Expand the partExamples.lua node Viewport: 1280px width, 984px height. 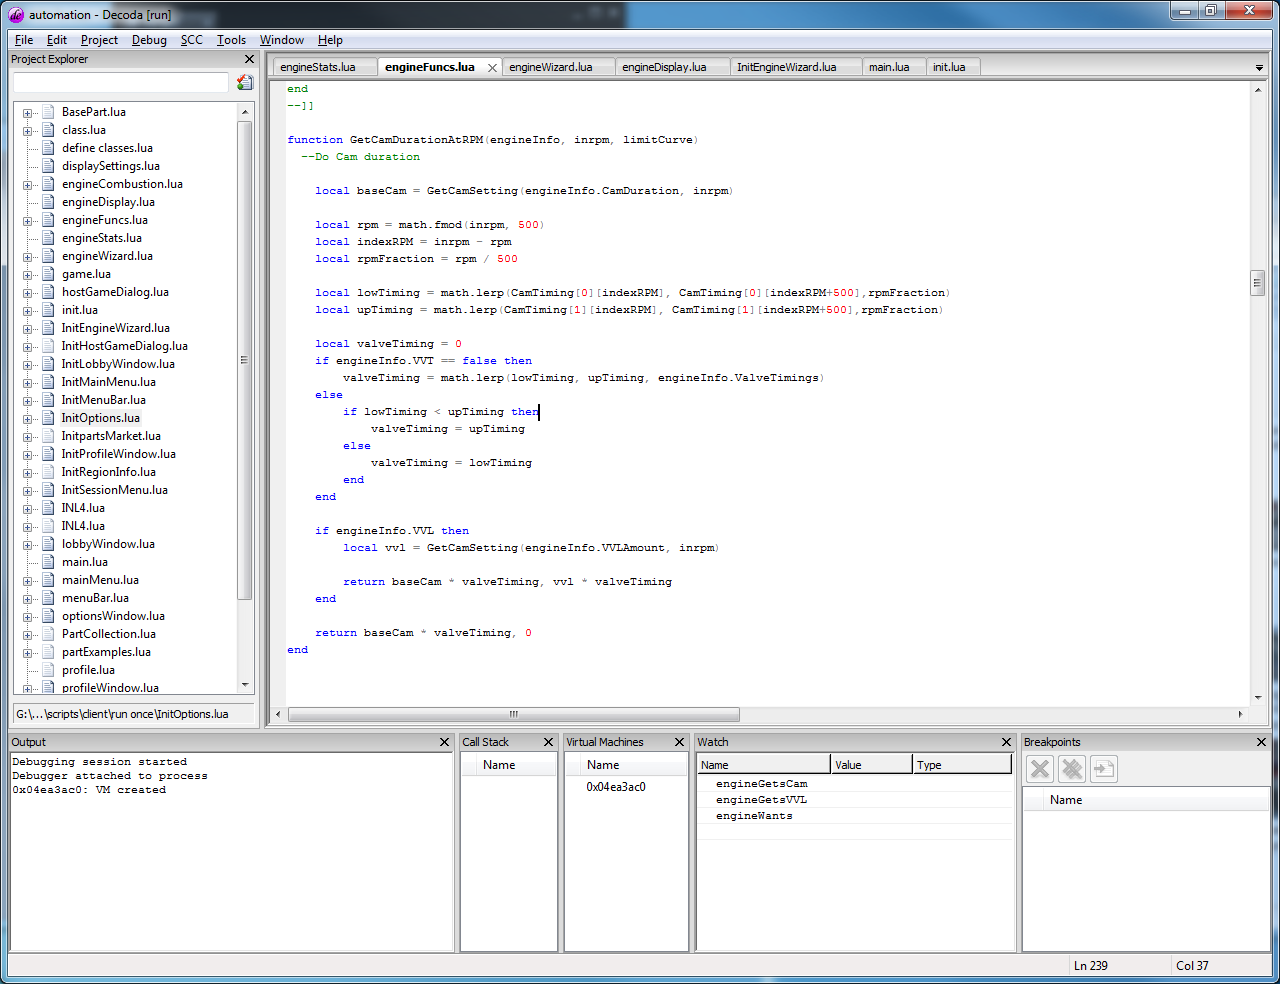(x=28, y=653)
